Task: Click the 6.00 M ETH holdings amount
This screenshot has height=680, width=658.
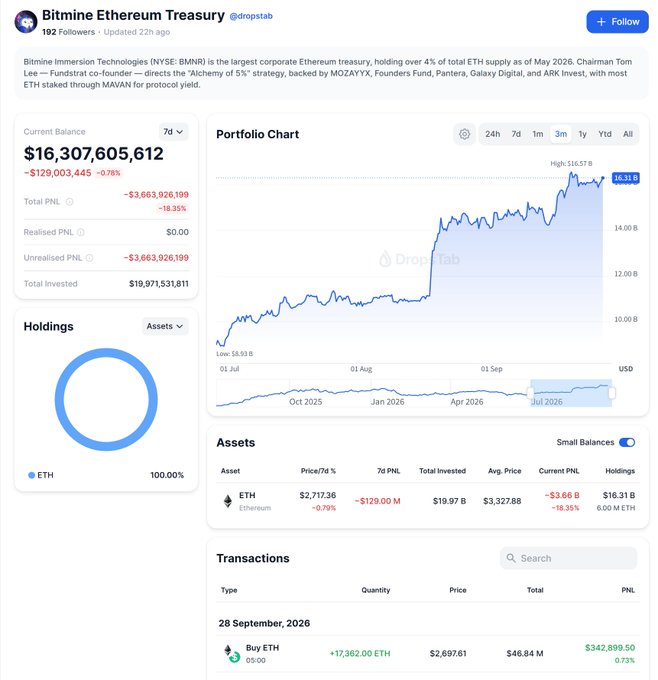Action: pos(615,508)
